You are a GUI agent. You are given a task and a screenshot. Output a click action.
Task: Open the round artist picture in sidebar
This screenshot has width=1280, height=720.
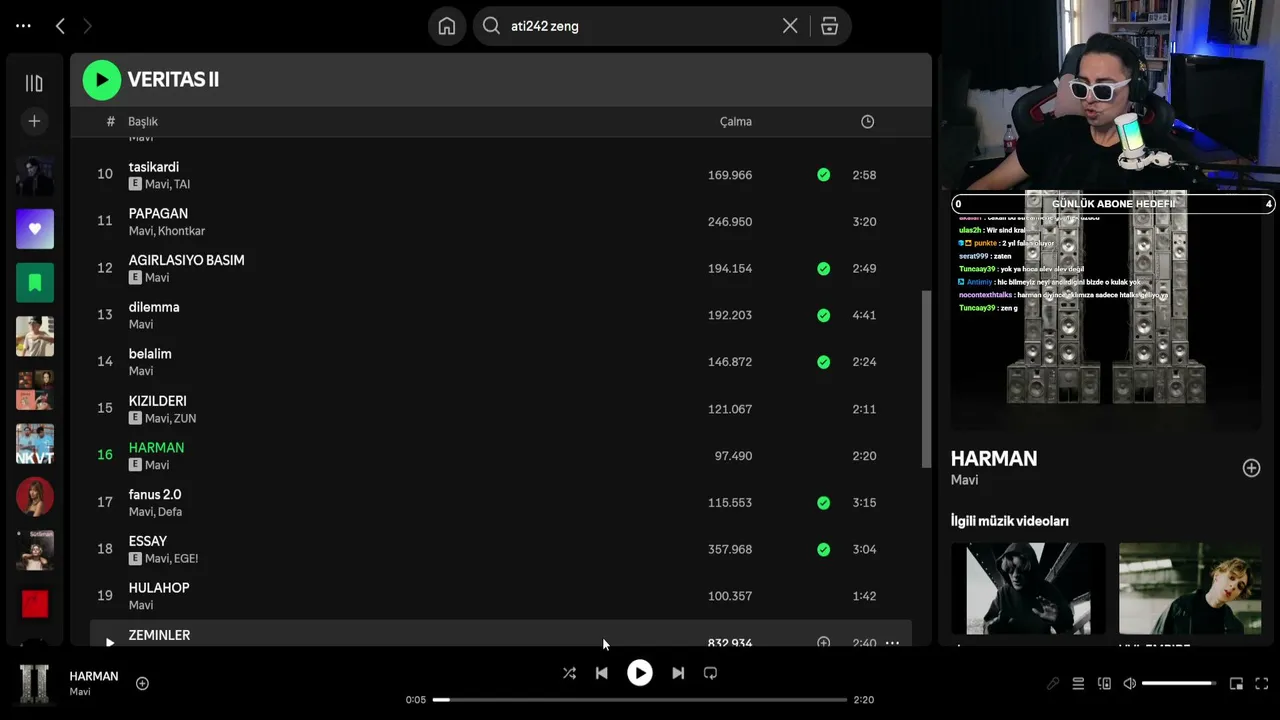35,497
